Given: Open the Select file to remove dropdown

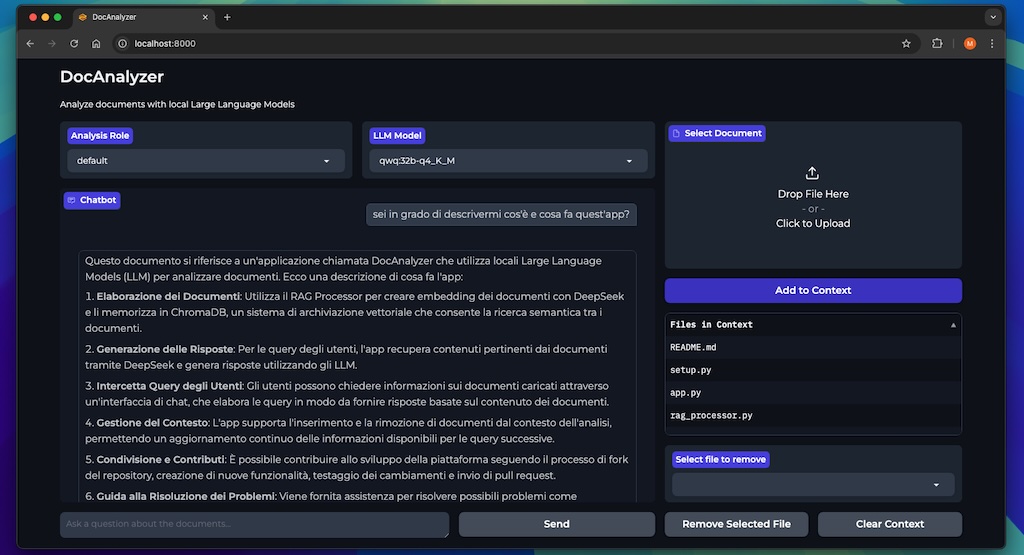Looking at the screenshot, I should tap(813, 484).
